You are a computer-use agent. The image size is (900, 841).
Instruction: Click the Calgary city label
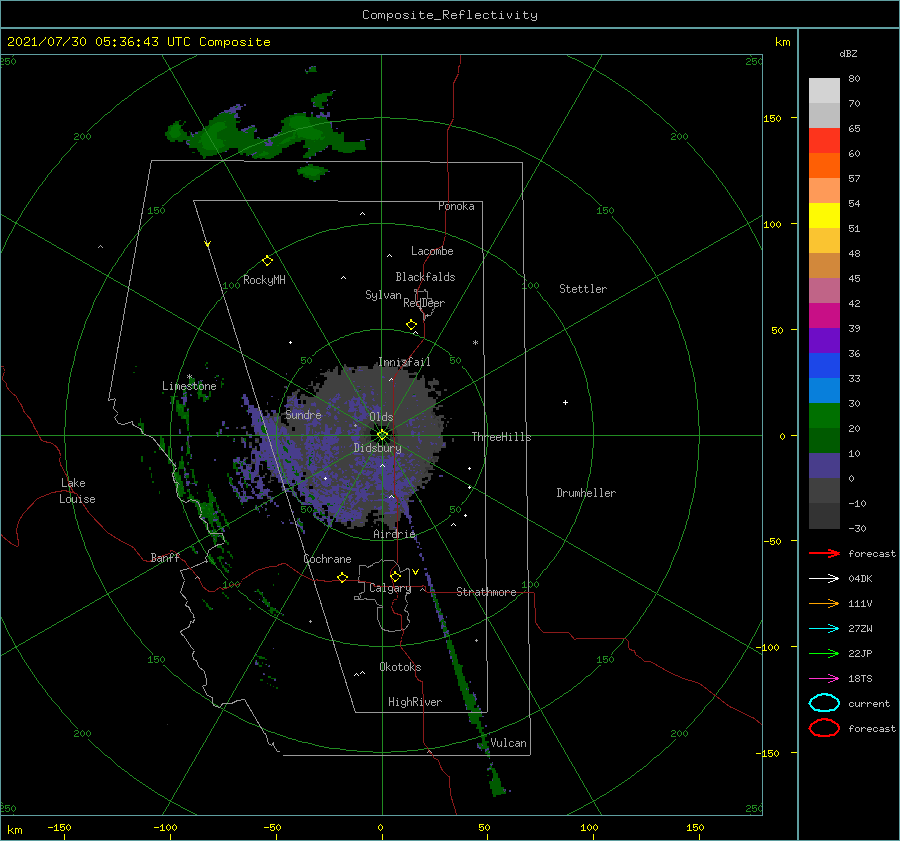click(x=390, y=588)
